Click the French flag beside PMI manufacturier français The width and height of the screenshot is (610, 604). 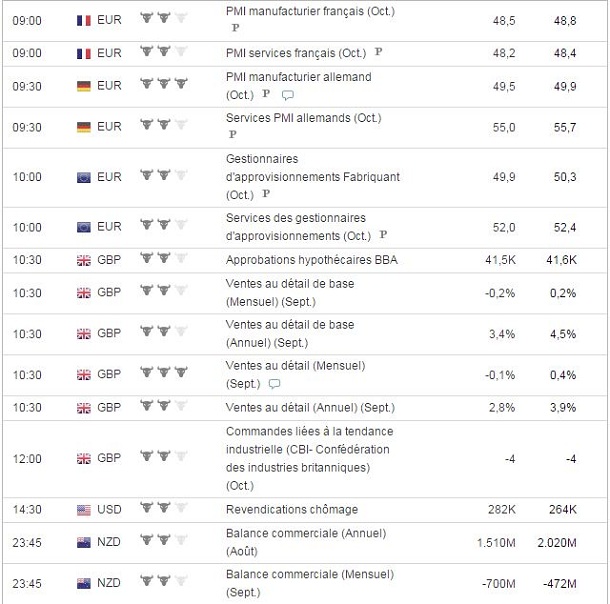84,19
